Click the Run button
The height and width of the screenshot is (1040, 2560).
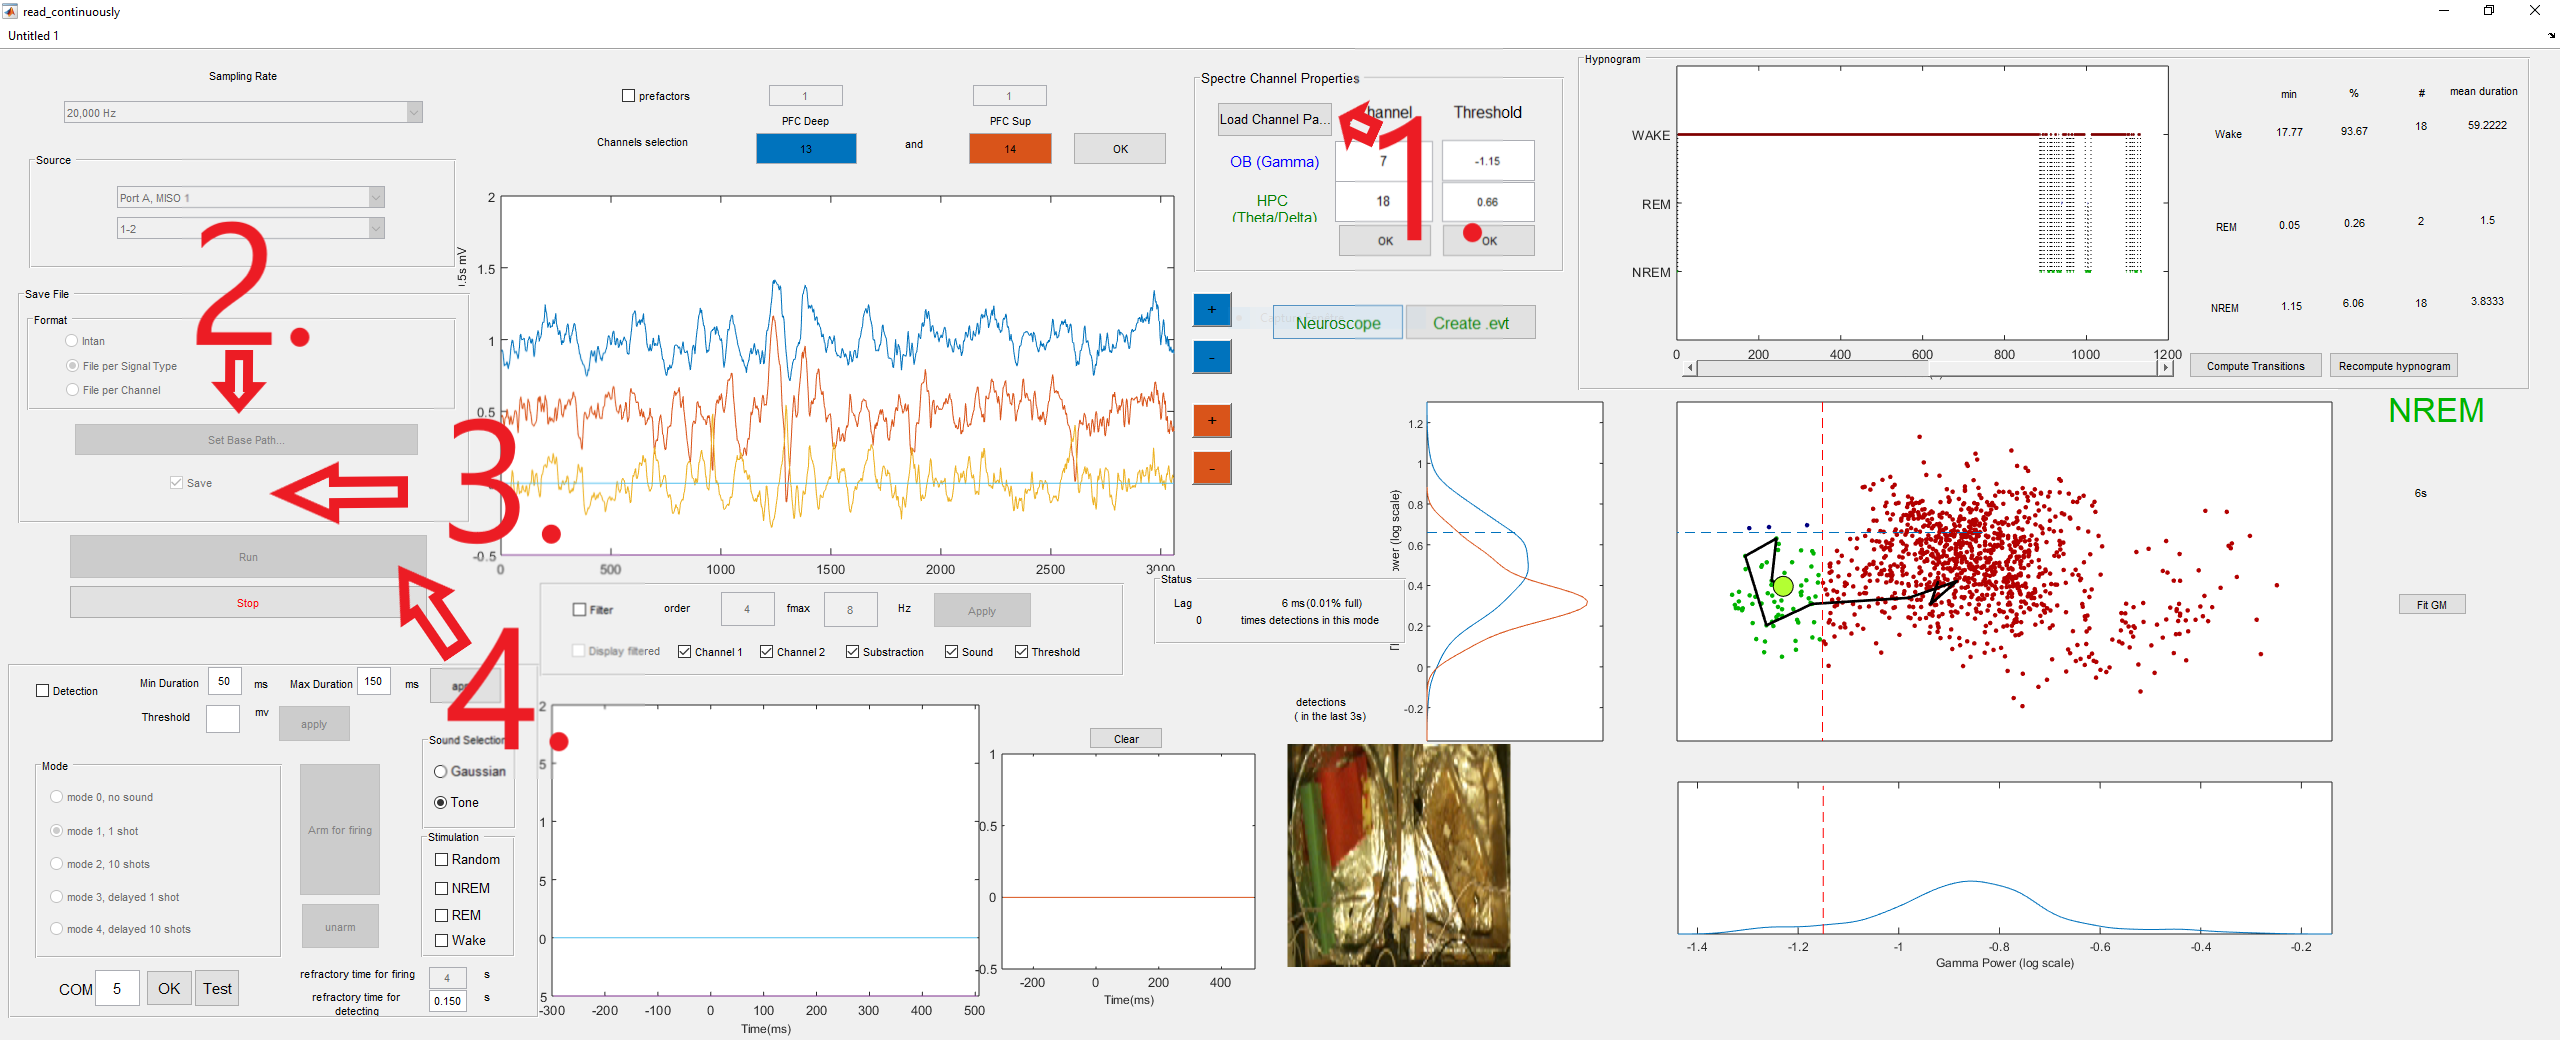click(x=247, y=557)
